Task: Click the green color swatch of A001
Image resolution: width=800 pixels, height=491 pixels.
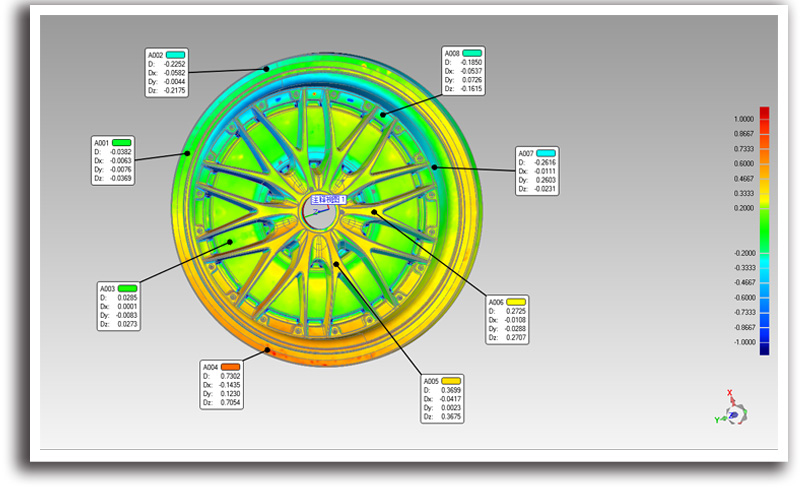Action: (123, 143)
